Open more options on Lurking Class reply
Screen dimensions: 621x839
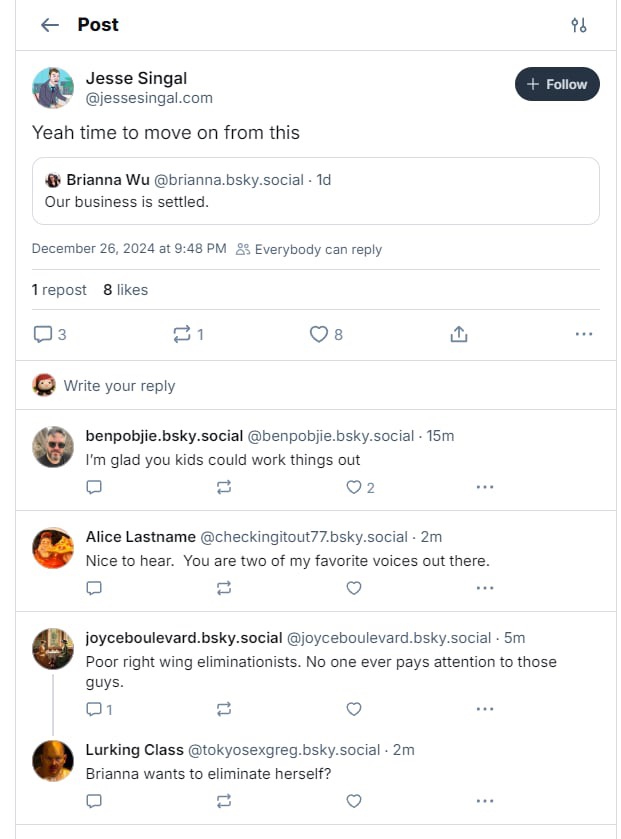485,801
